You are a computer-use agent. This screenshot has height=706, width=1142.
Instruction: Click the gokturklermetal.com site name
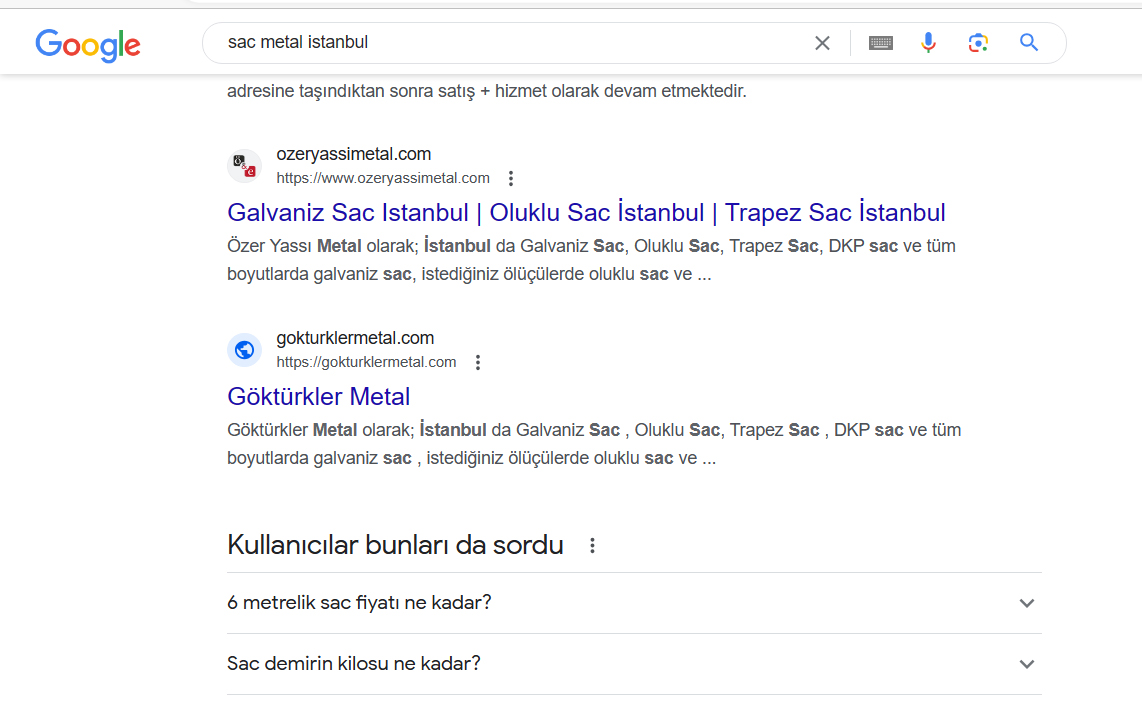coord(355,338)
